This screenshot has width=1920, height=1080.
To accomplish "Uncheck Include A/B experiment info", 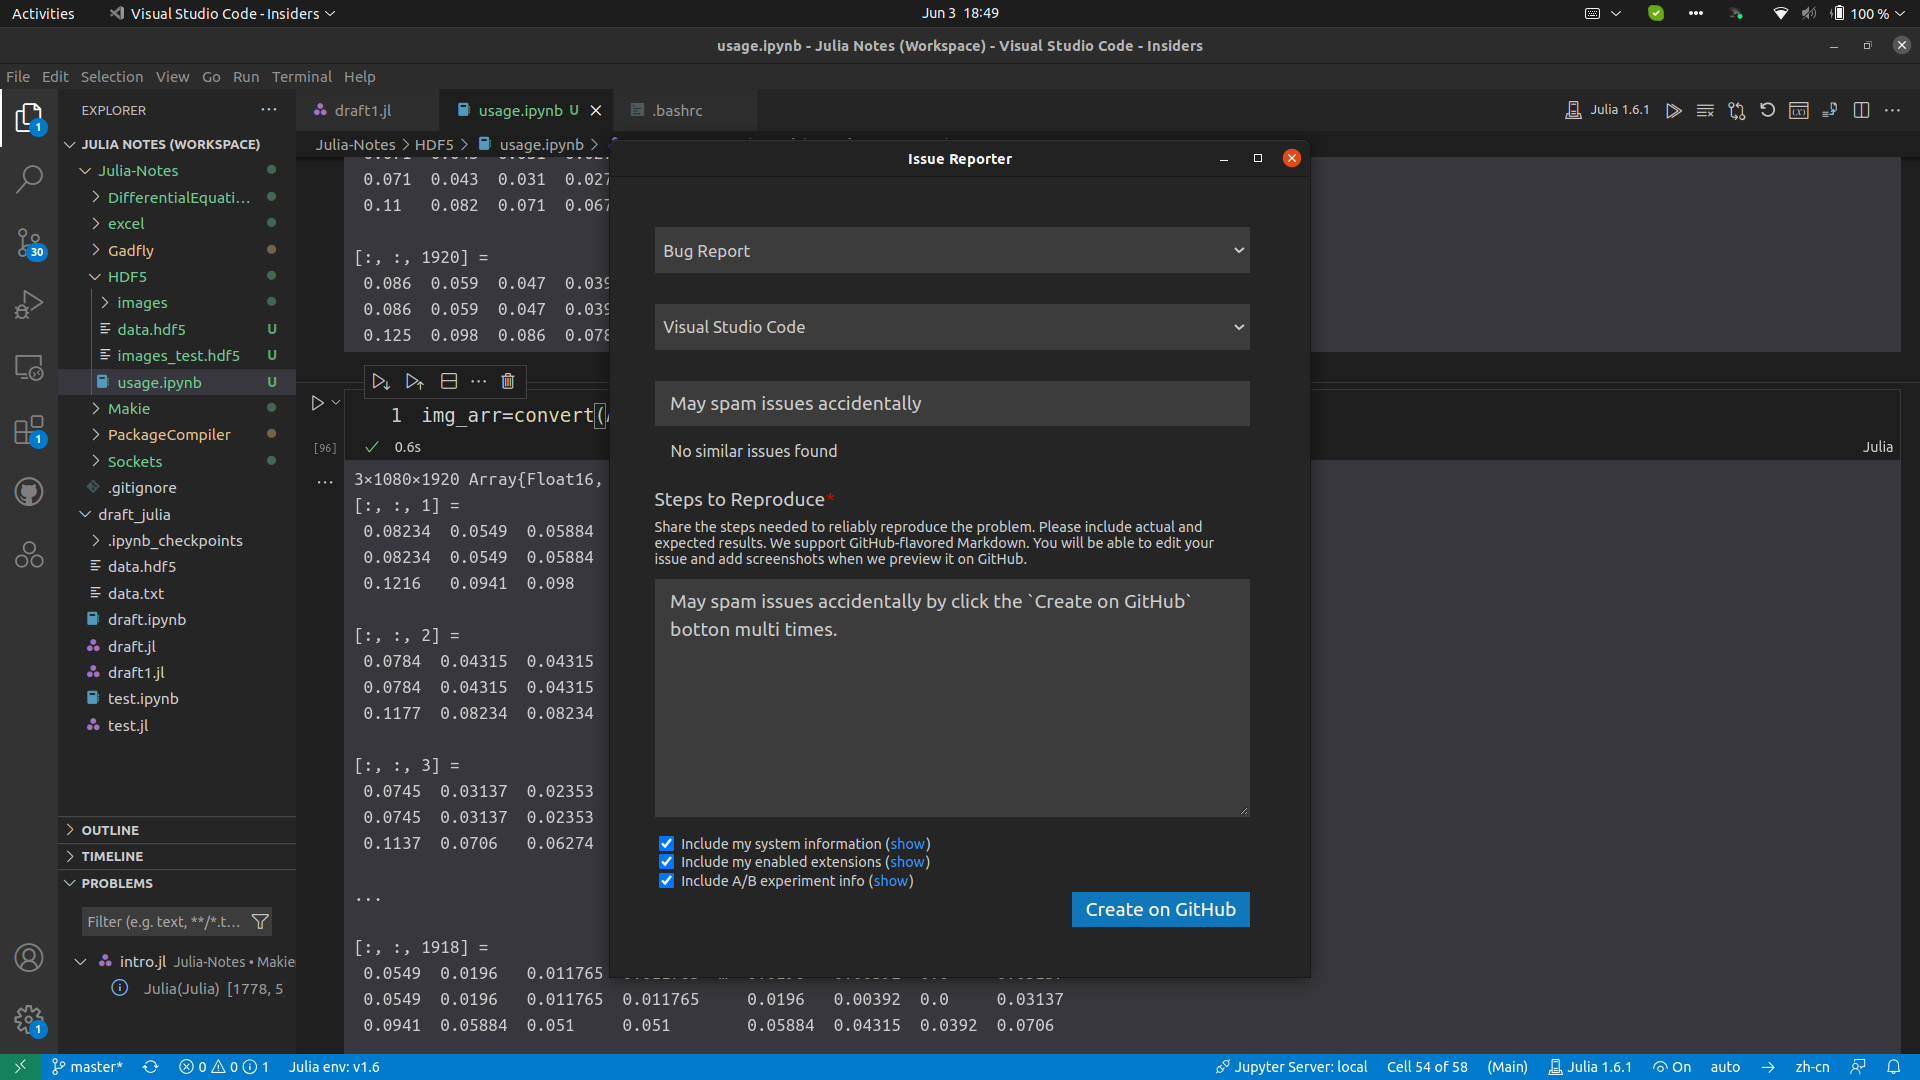I will click(666, 881).
